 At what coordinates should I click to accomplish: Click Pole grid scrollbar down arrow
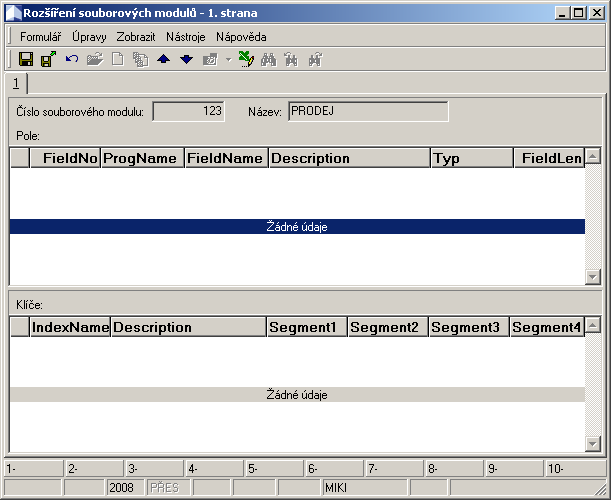click(x=592, y=277)
